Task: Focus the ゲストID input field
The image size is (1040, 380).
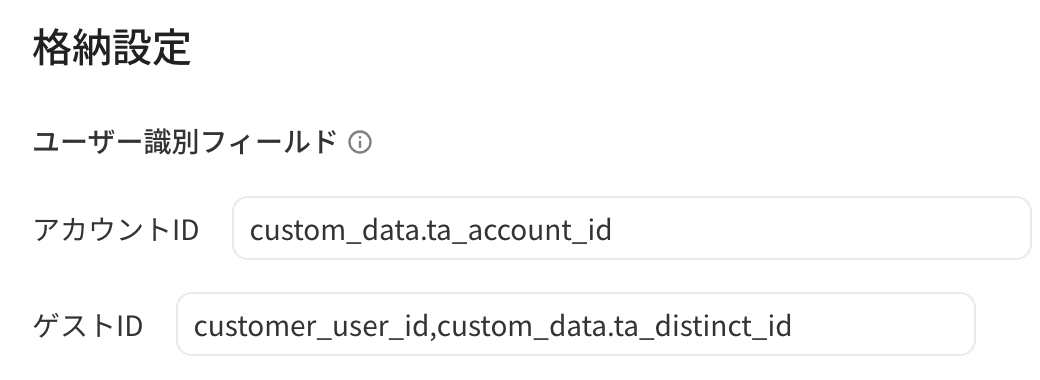Action: click(x=576, y=324)
